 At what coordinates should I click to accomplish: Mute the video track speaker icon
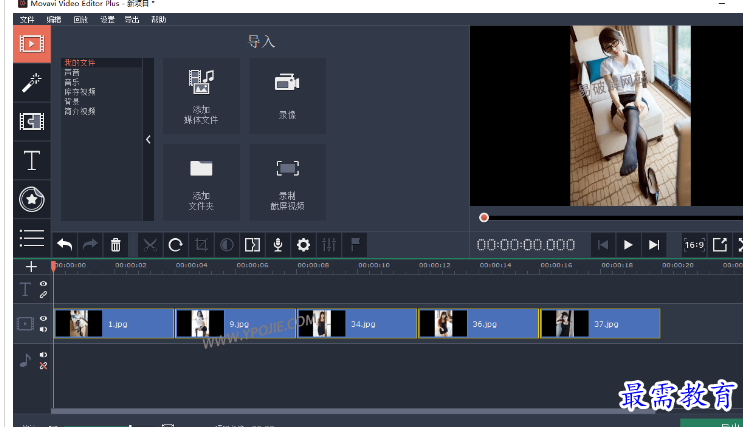[43, 329]
